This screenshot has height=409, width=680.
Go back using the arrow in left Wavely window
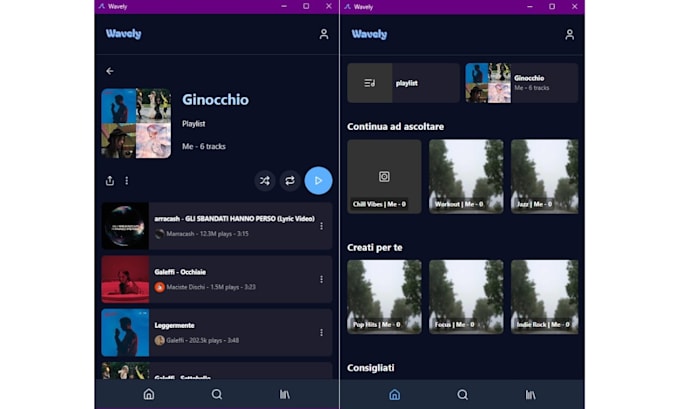110,71
